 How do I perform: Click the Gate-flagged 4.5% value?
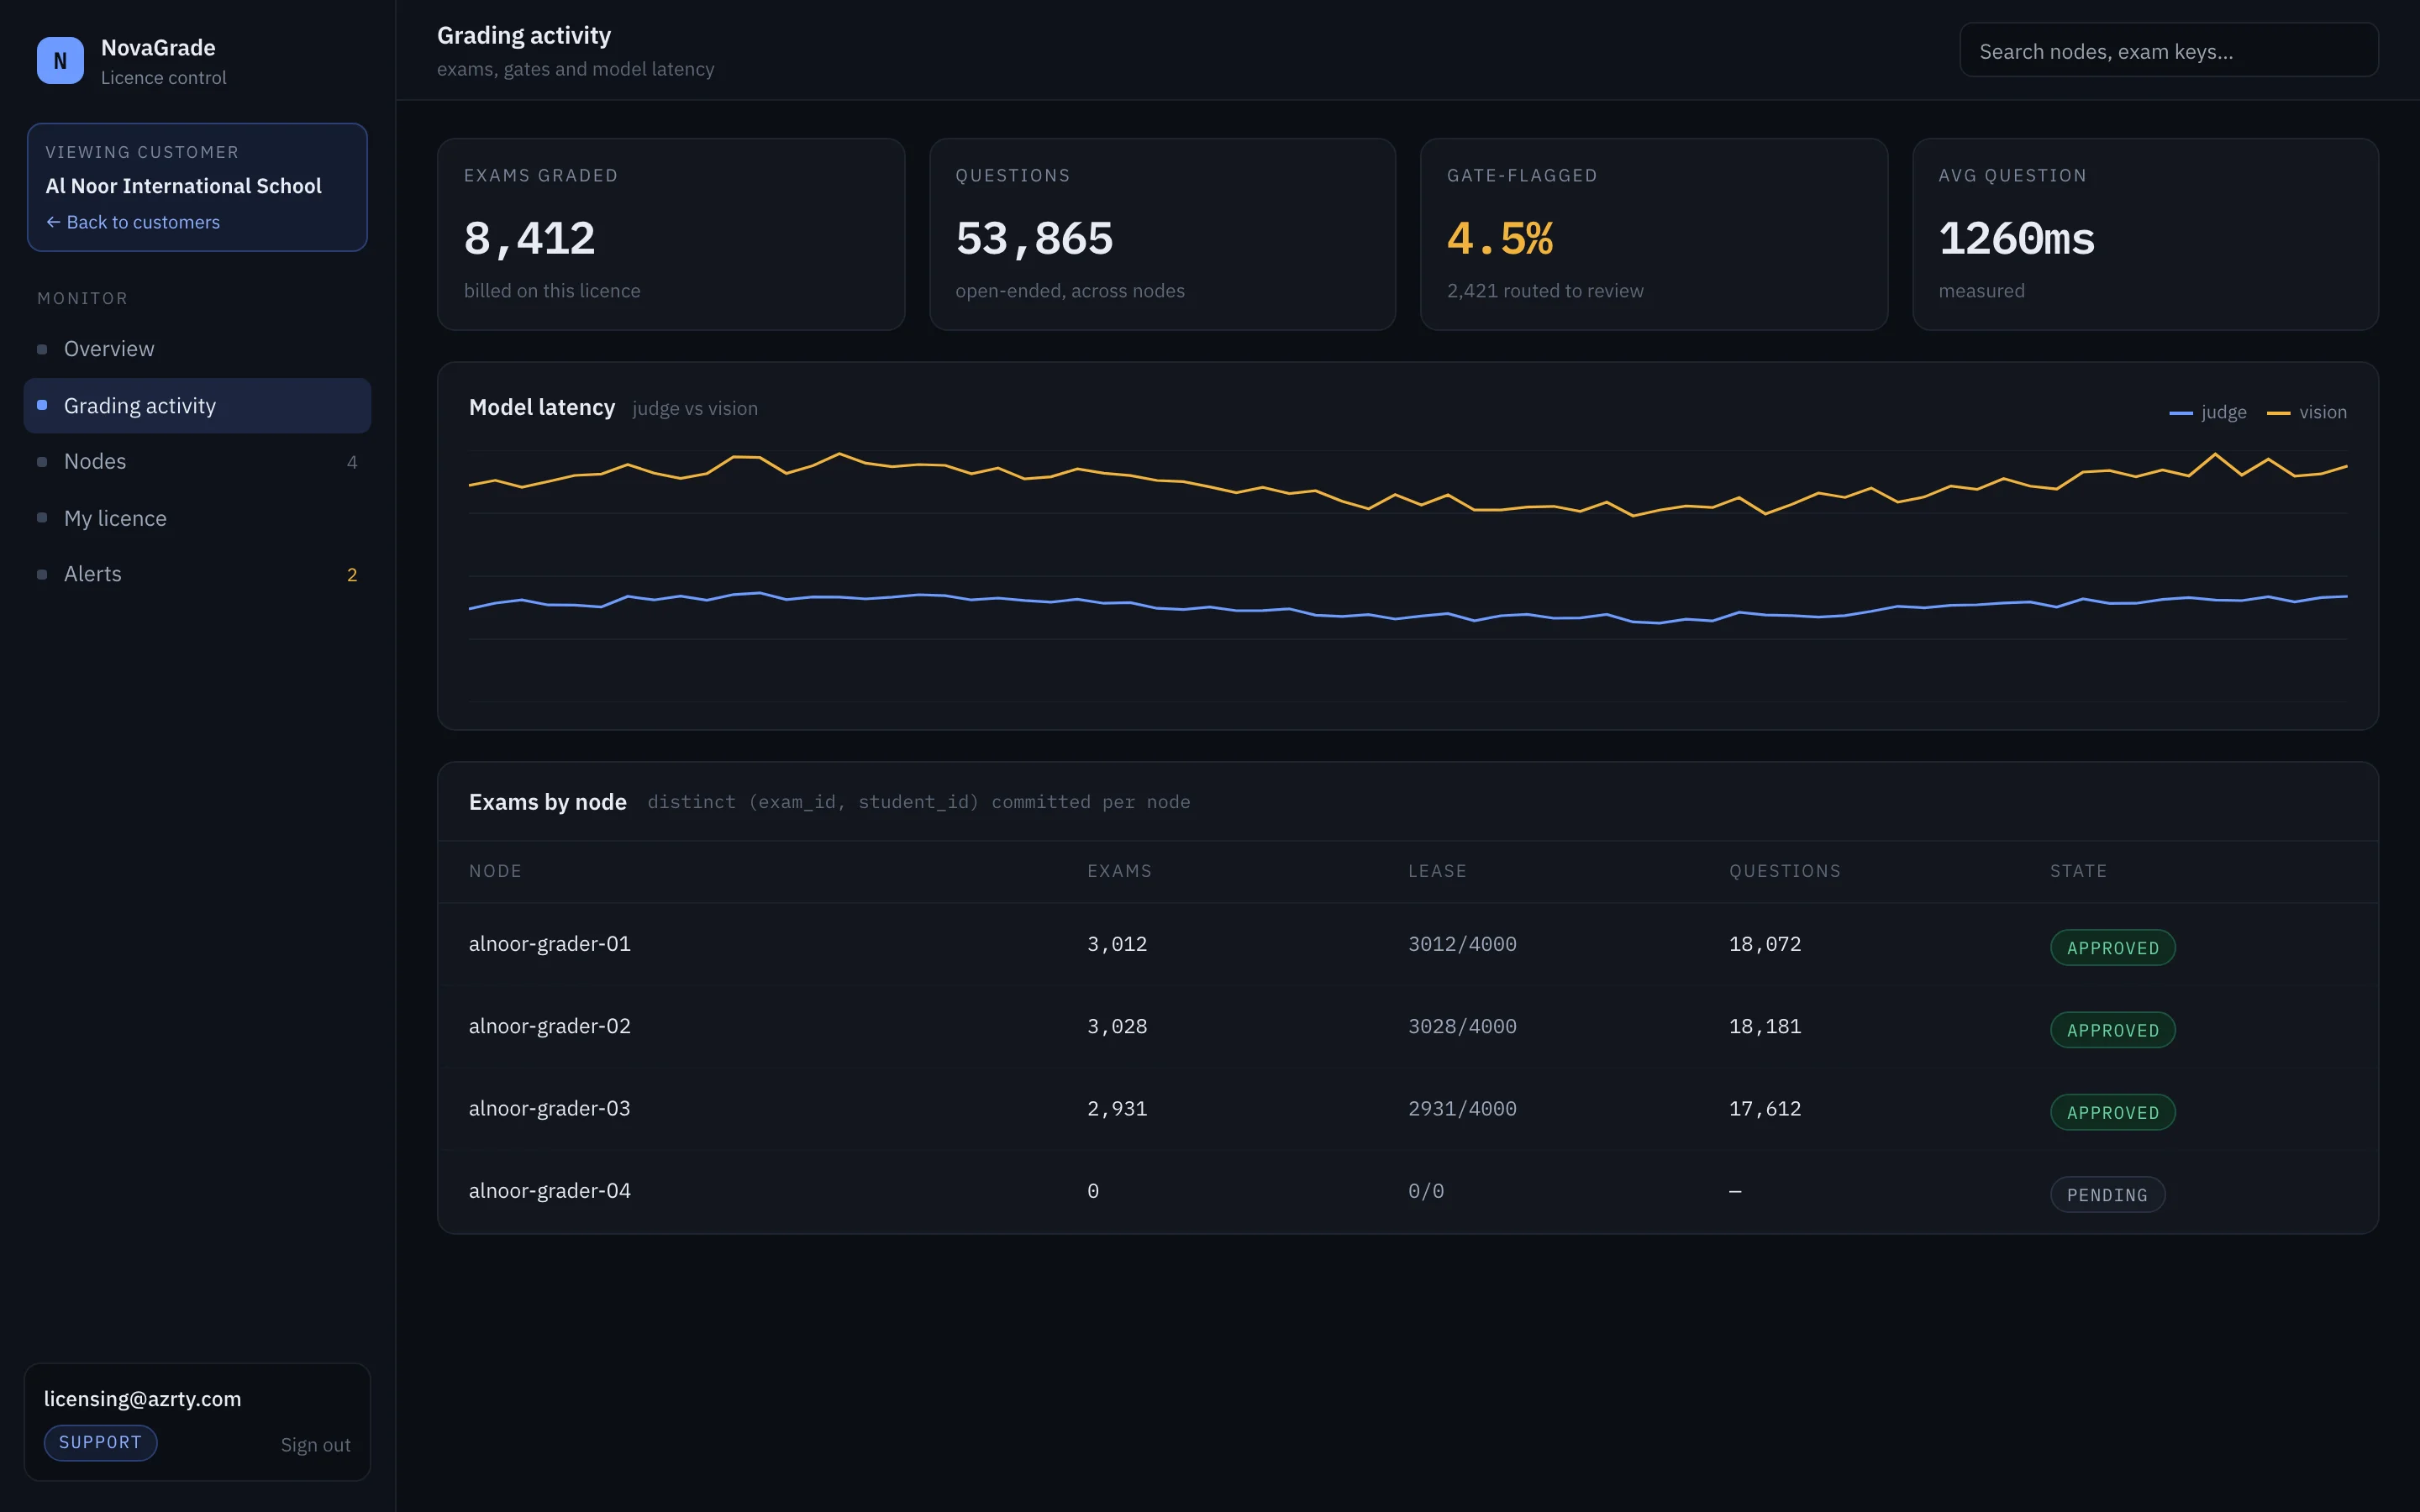point(1499,238)
